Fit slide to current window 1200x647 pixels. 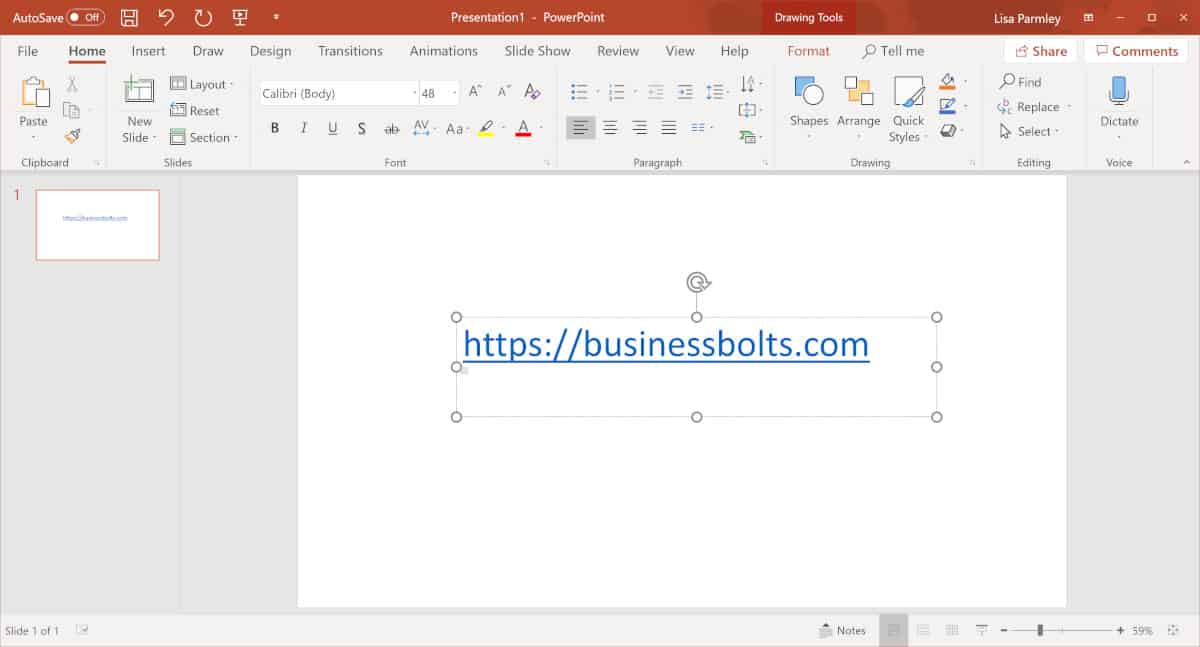[x=1174, y=630]
